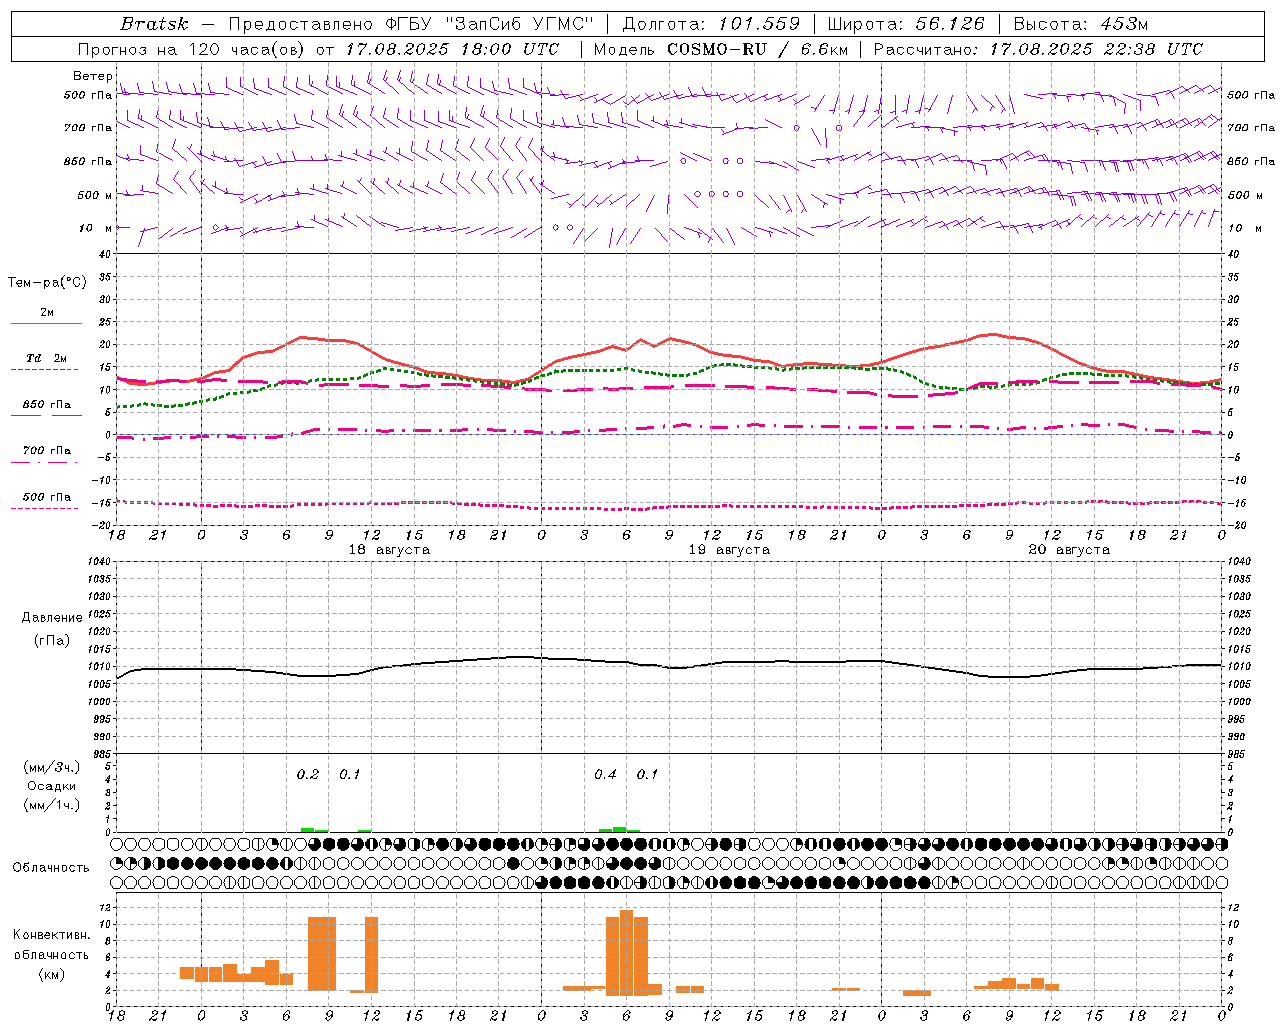Click the "Конвективн." label of the convective chart
This screenshot has height=1024, width=1280.
[x=52, y=935]
